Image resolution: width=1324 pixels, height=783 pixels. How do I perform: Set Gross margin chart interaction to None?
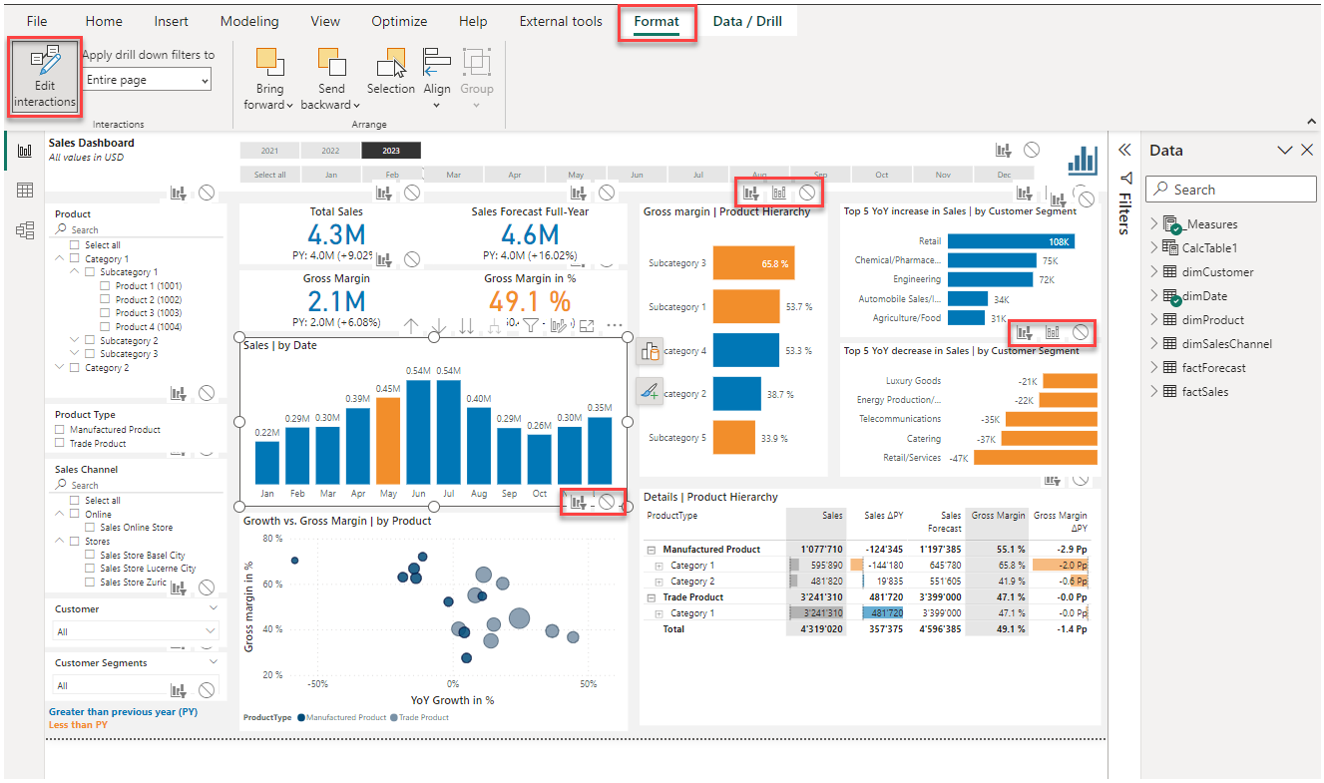pos(807,192)
